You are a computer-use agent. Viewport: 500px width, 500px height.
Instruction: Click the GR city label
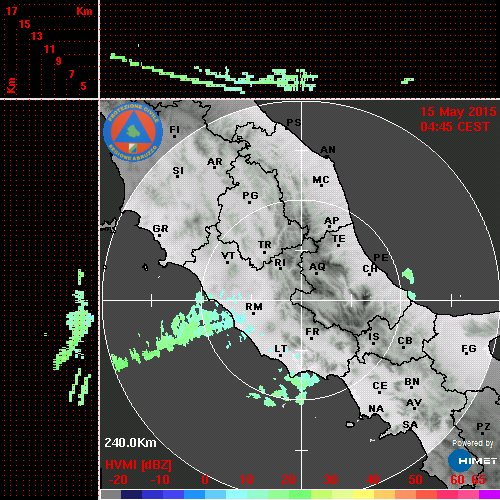pos(160,229)
